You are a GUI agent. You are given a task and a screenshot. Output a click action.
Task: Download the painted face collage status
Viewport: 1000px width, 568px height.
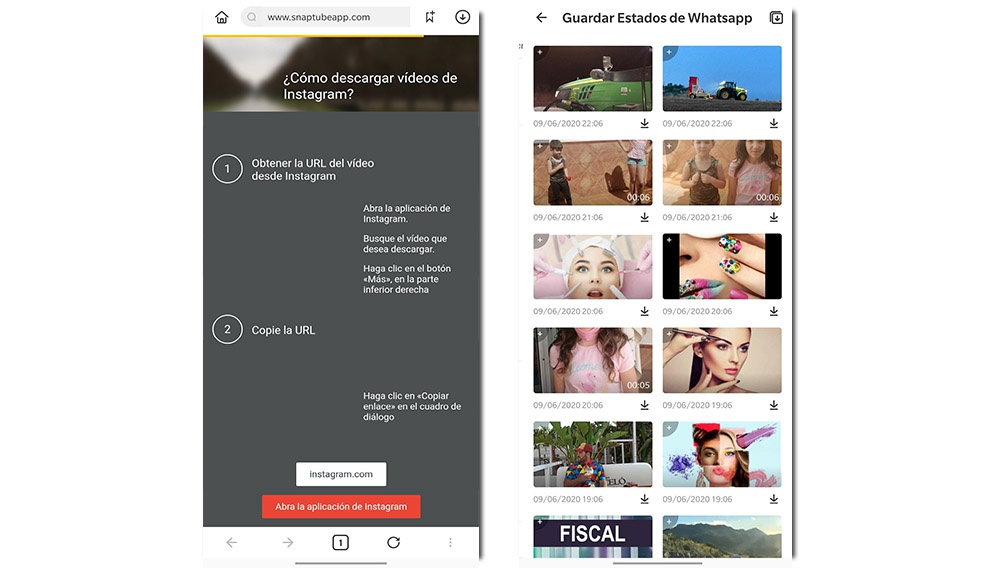pos(774,499)
